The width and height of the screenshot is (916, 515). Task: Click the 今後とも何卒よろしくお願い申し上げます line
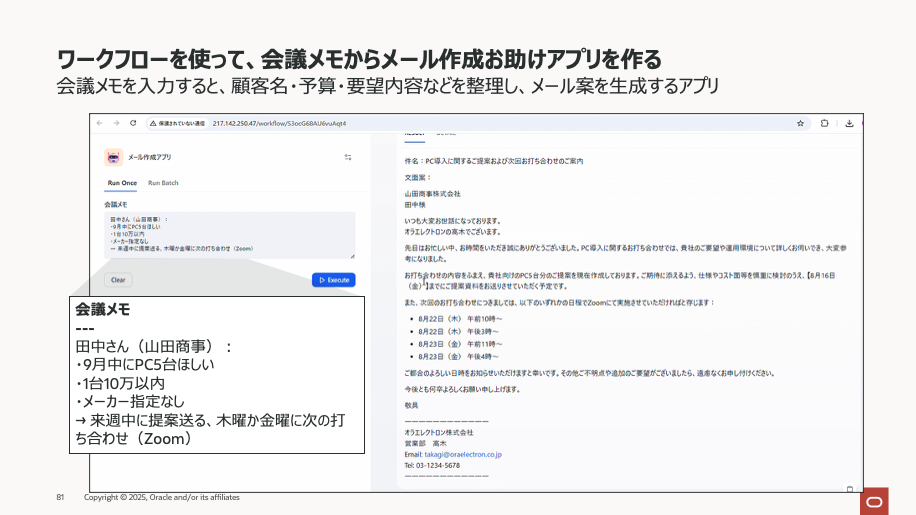[462, 389]
